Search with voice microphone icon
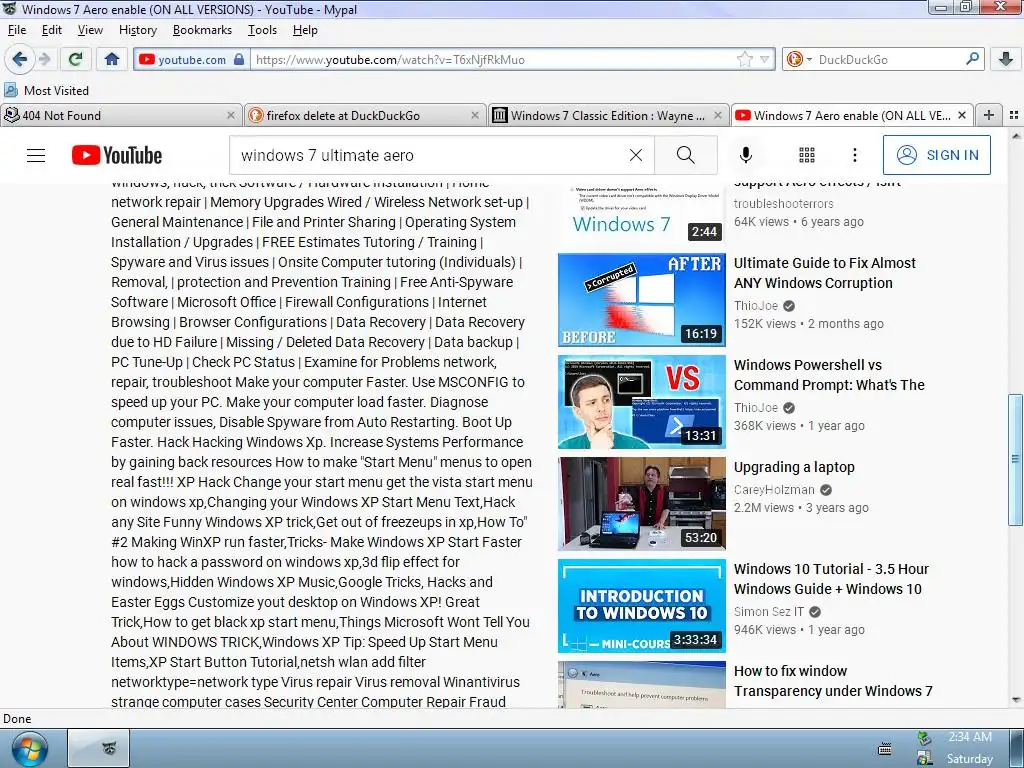 746,155
